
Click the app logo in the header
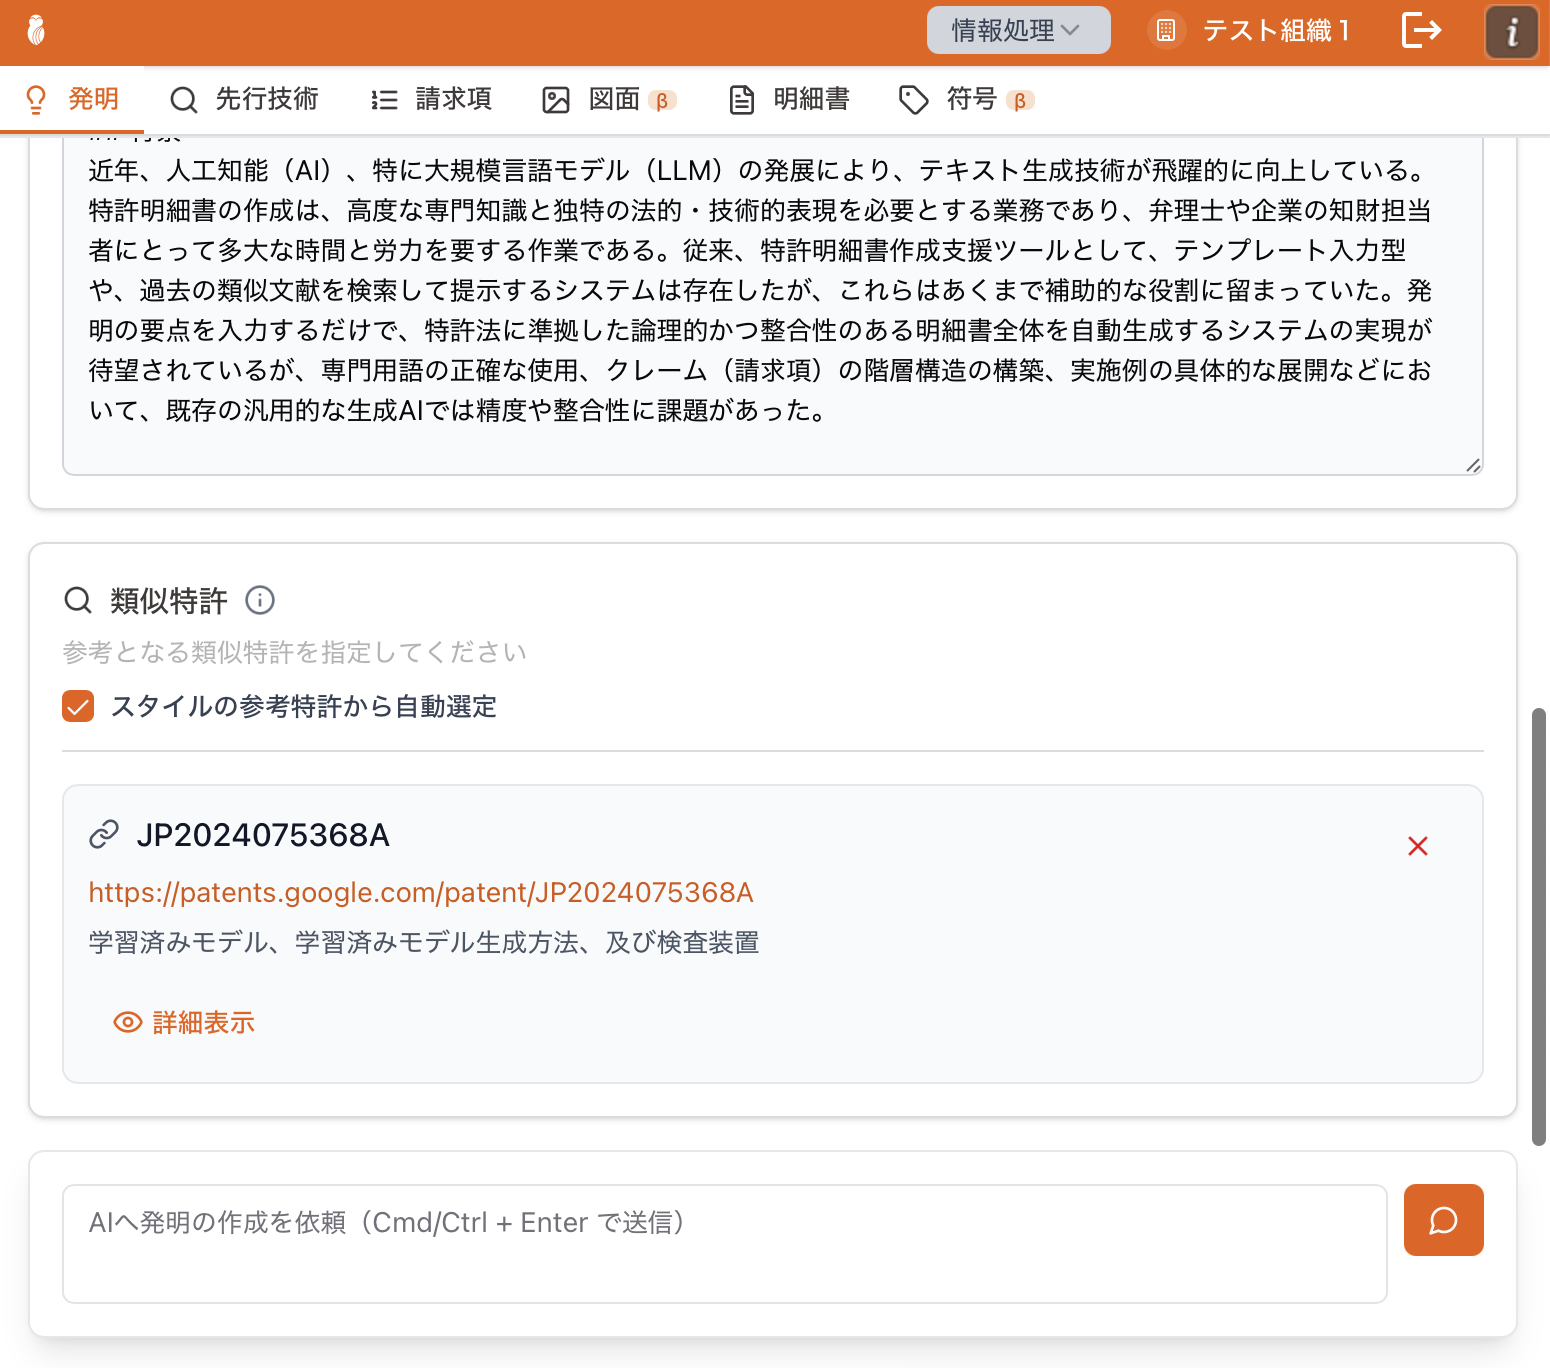point(36,31)
